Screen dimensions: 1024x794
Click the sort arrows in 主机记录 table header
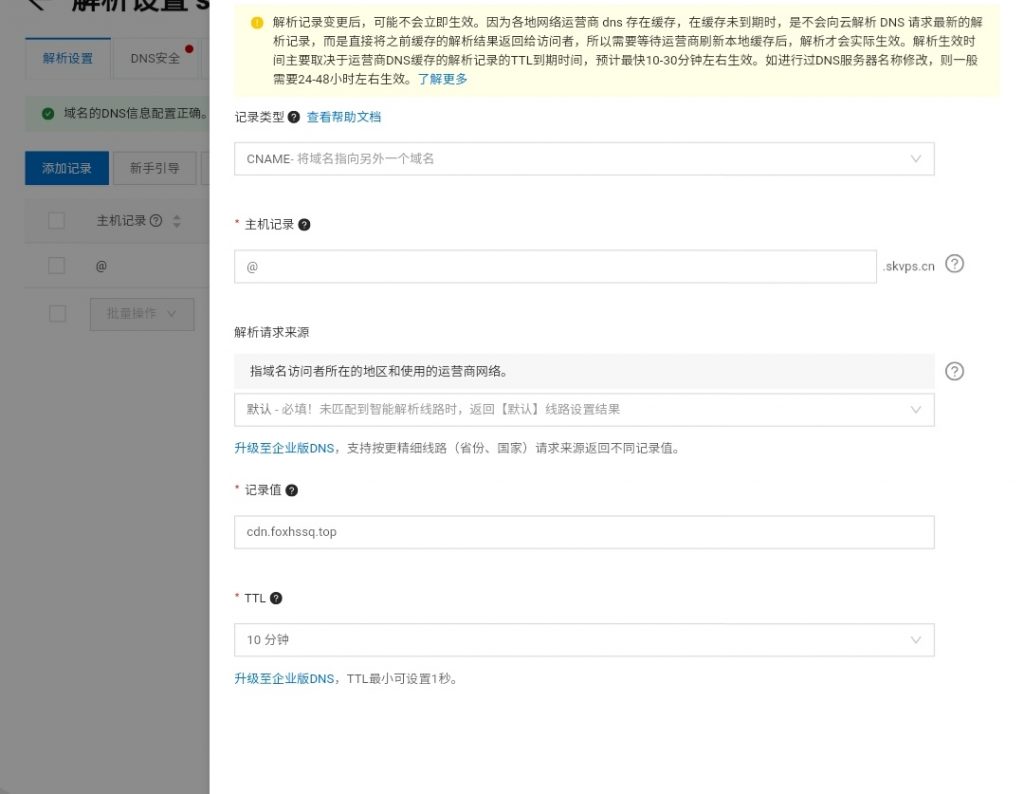pyautogui.click(x=176, y=221)
